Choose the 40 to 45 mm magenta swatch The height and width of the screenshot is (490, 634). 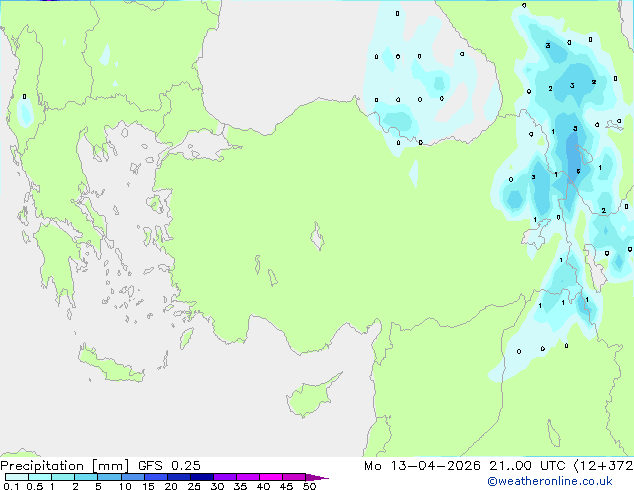tap(271, 477)
